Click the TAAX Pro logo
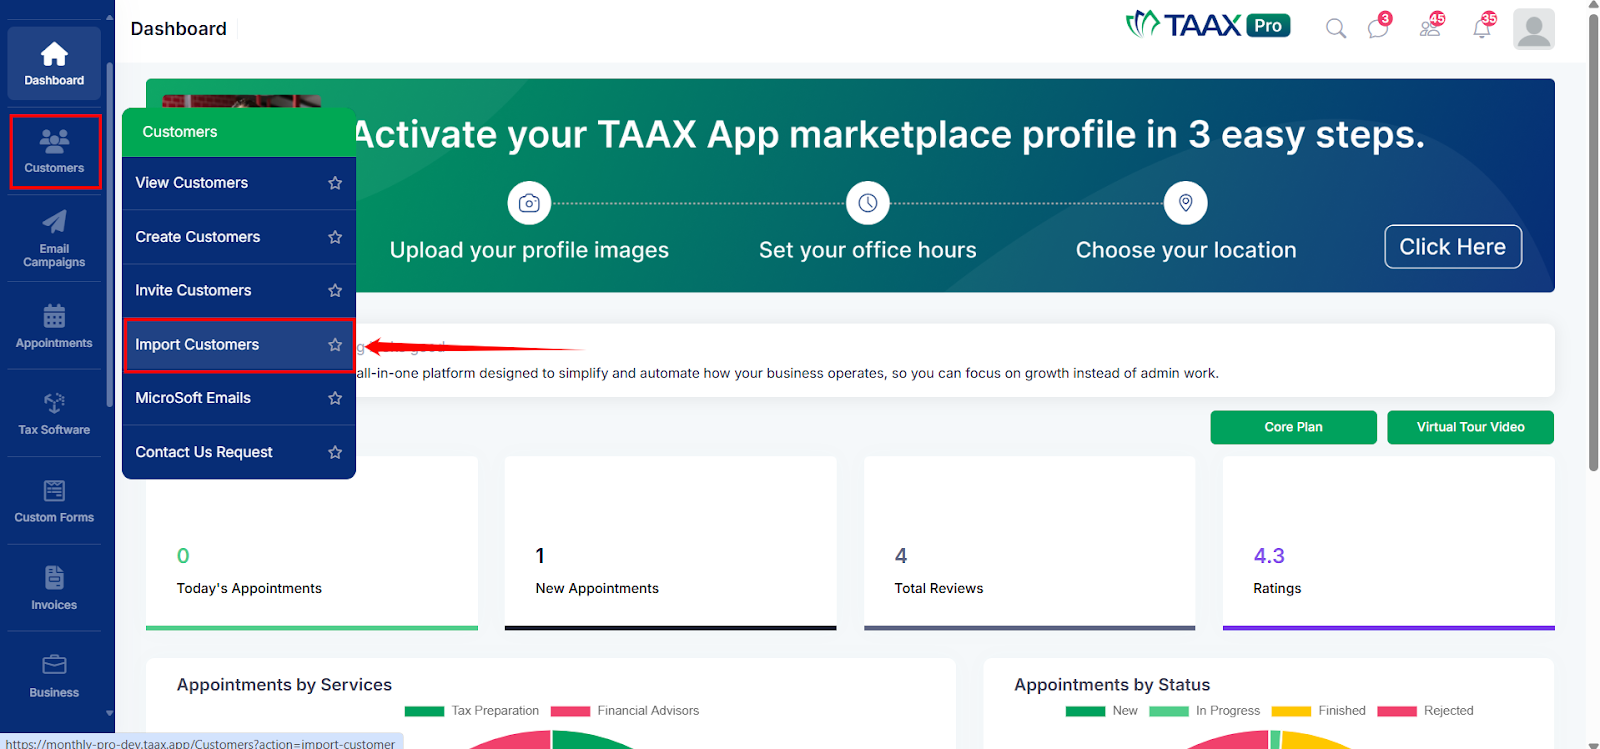The image size is (1600, 749). coord(1208,25)
